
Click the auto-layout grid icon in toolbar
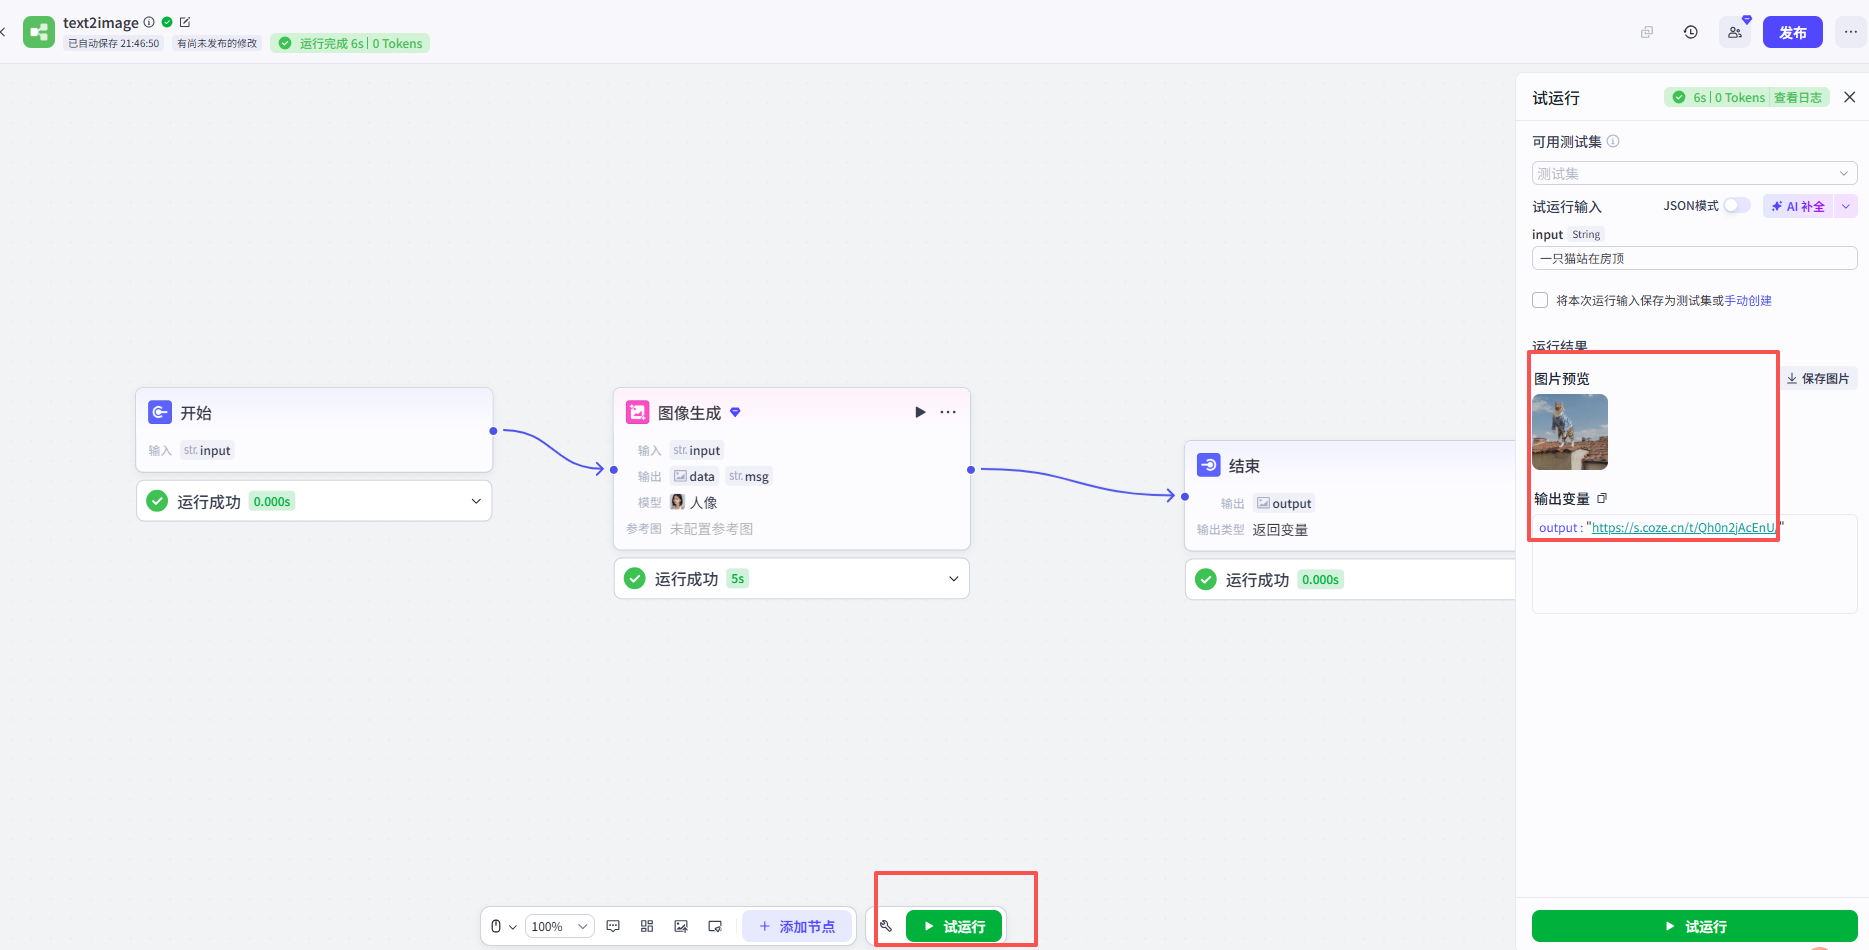[647, 926]
